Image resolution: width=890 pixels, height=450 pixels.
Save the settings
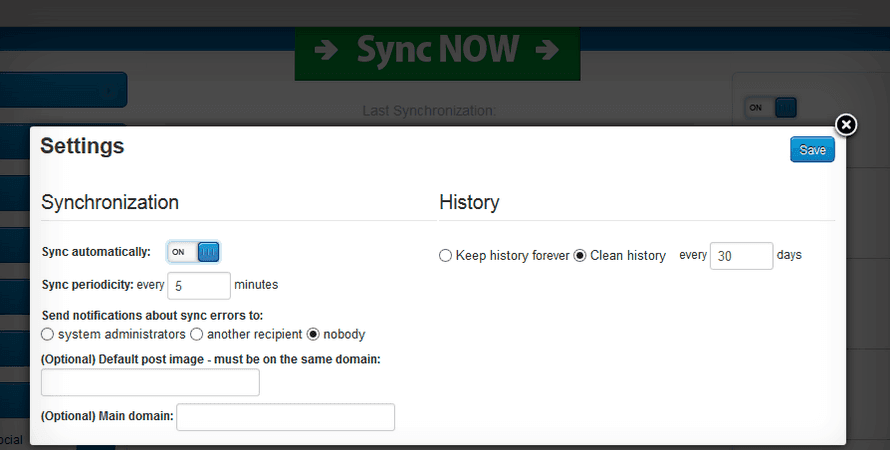(812, 150)
